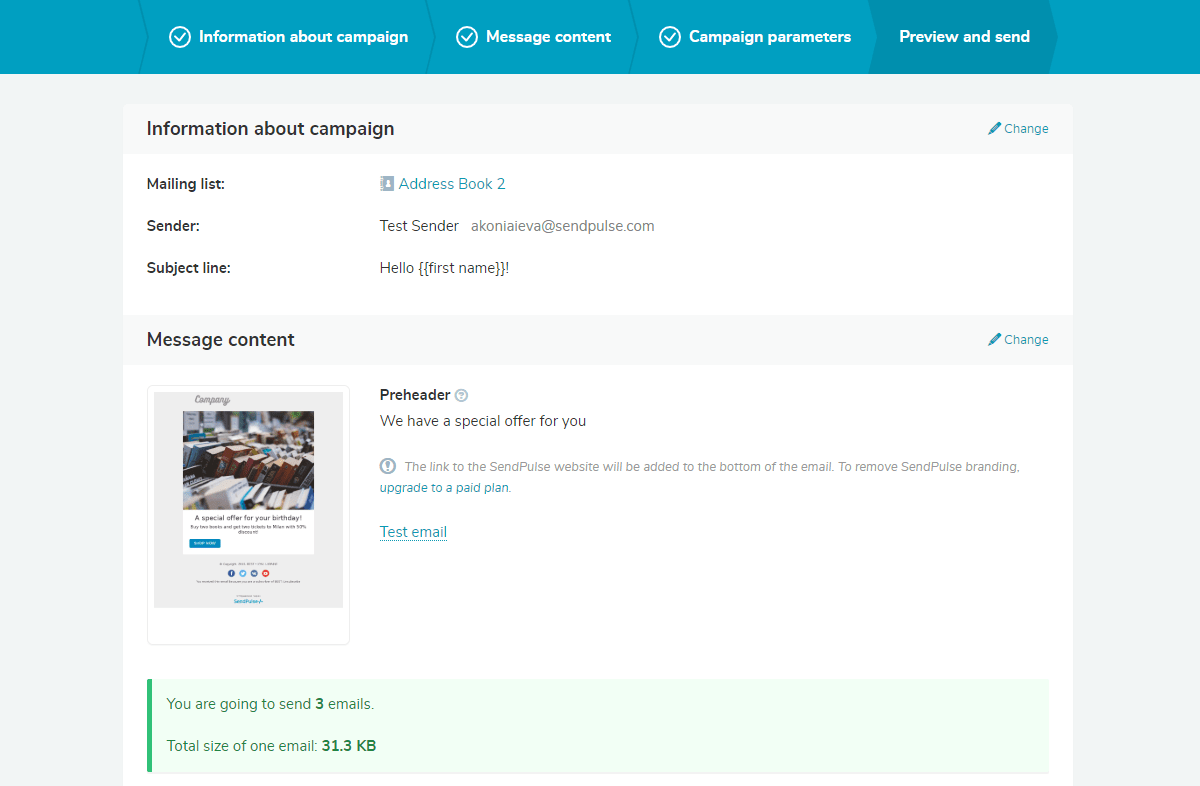Click the Total size 31.3 KB value
1200x786 pixels.
click(349, 746)
